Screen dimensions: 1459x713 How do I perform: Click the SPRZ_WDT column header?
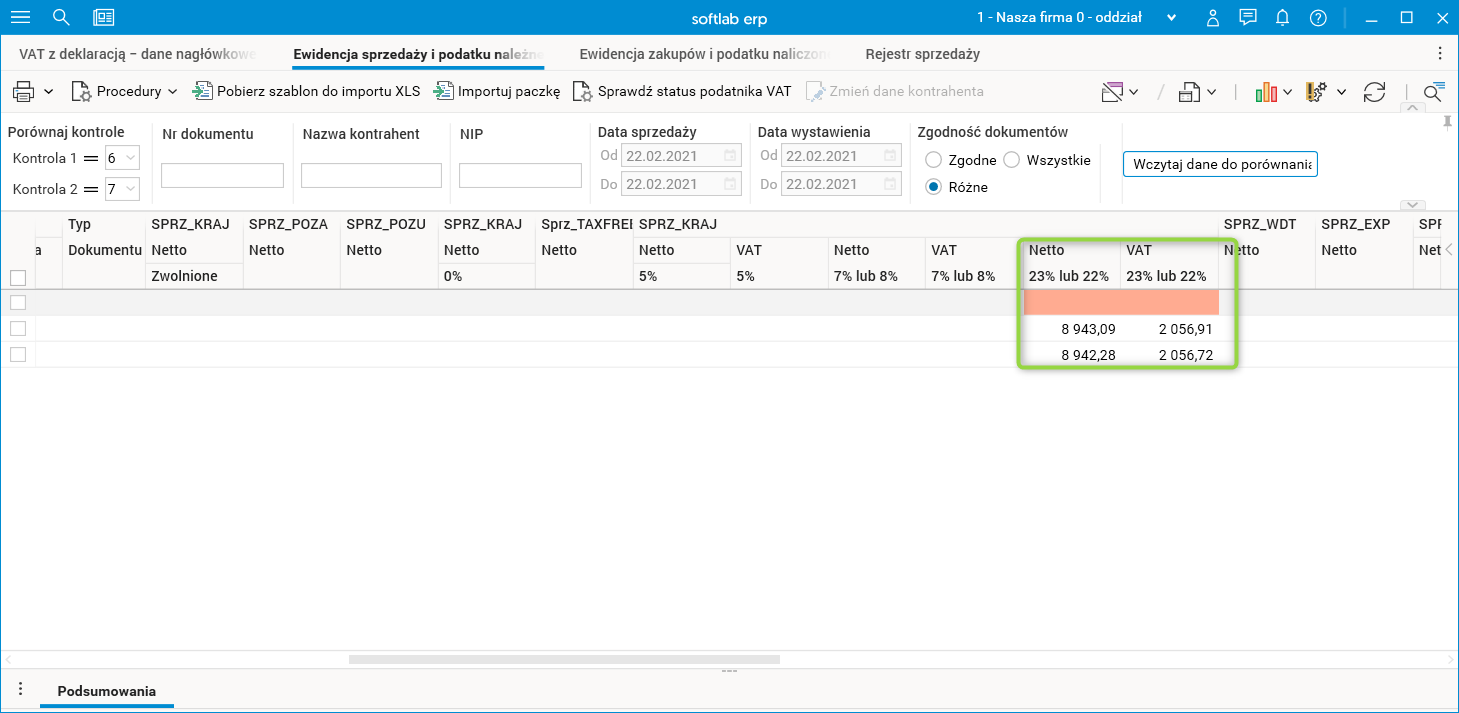pos(1267,224)
